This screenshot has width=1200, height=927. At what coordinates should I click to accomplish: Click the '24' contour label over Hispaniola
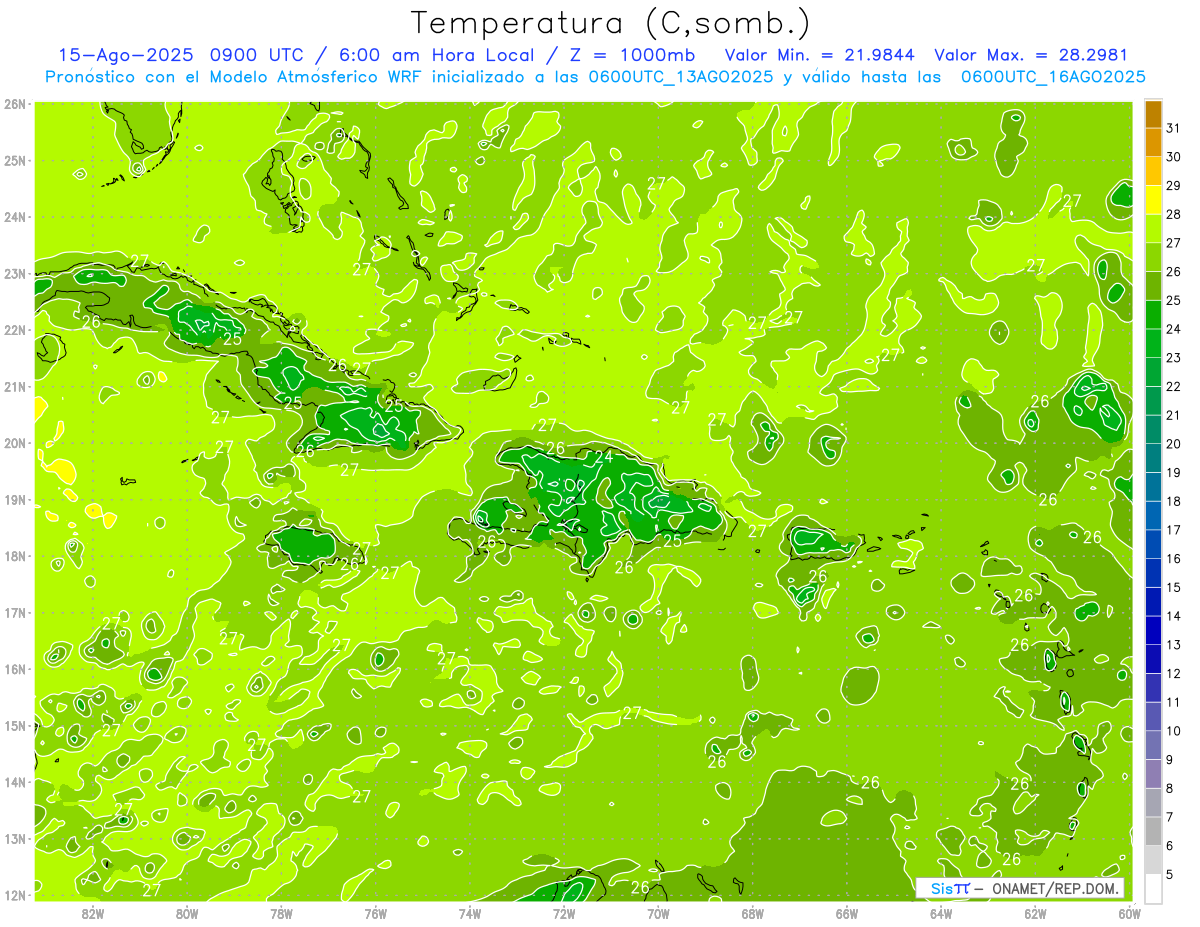tap(604, 457)
